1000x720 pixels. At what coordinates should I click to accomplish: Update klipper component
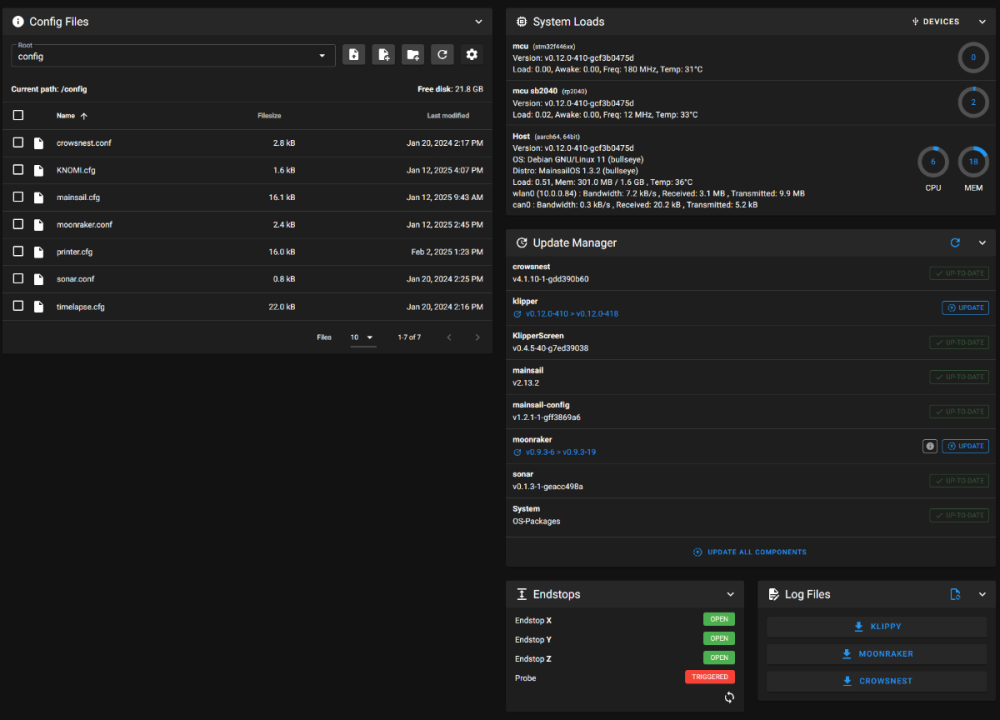(965, 308)
